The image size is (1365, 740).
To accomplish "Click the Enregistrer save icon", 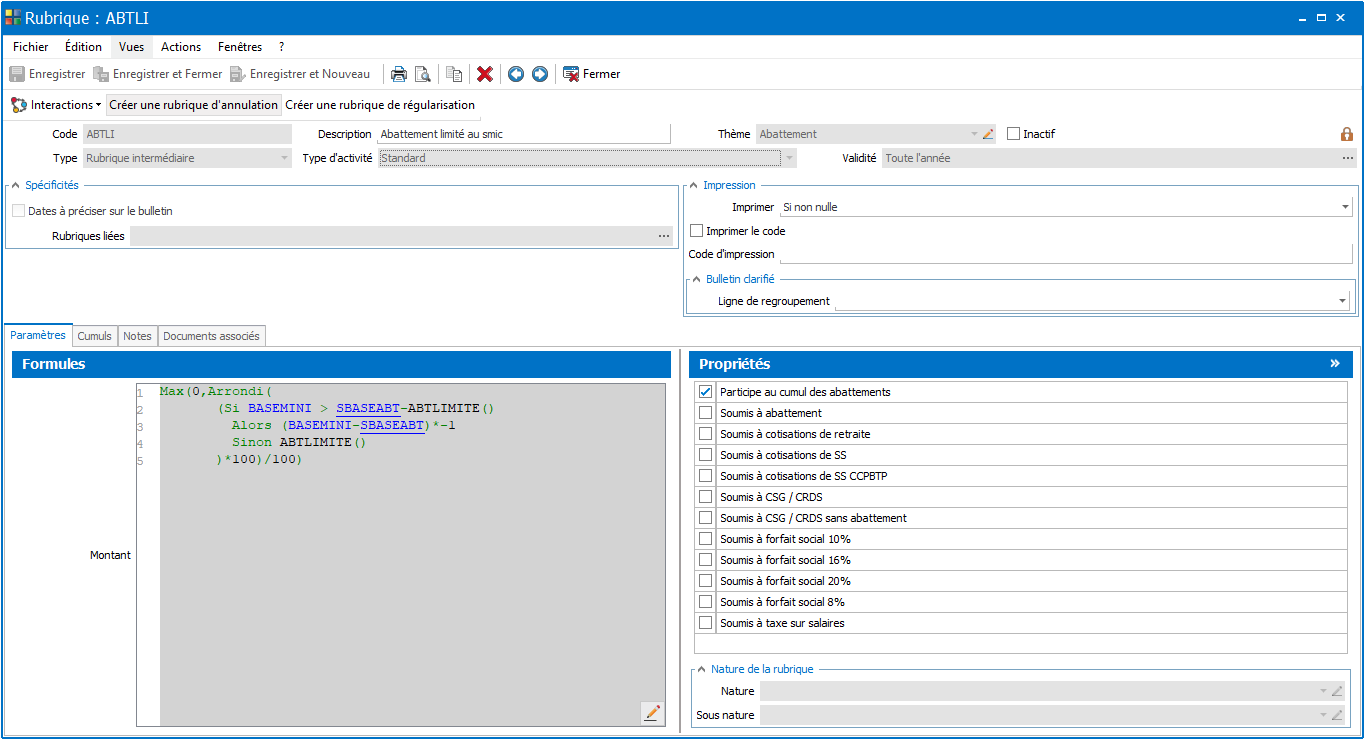I will click(x=17, y=74).
